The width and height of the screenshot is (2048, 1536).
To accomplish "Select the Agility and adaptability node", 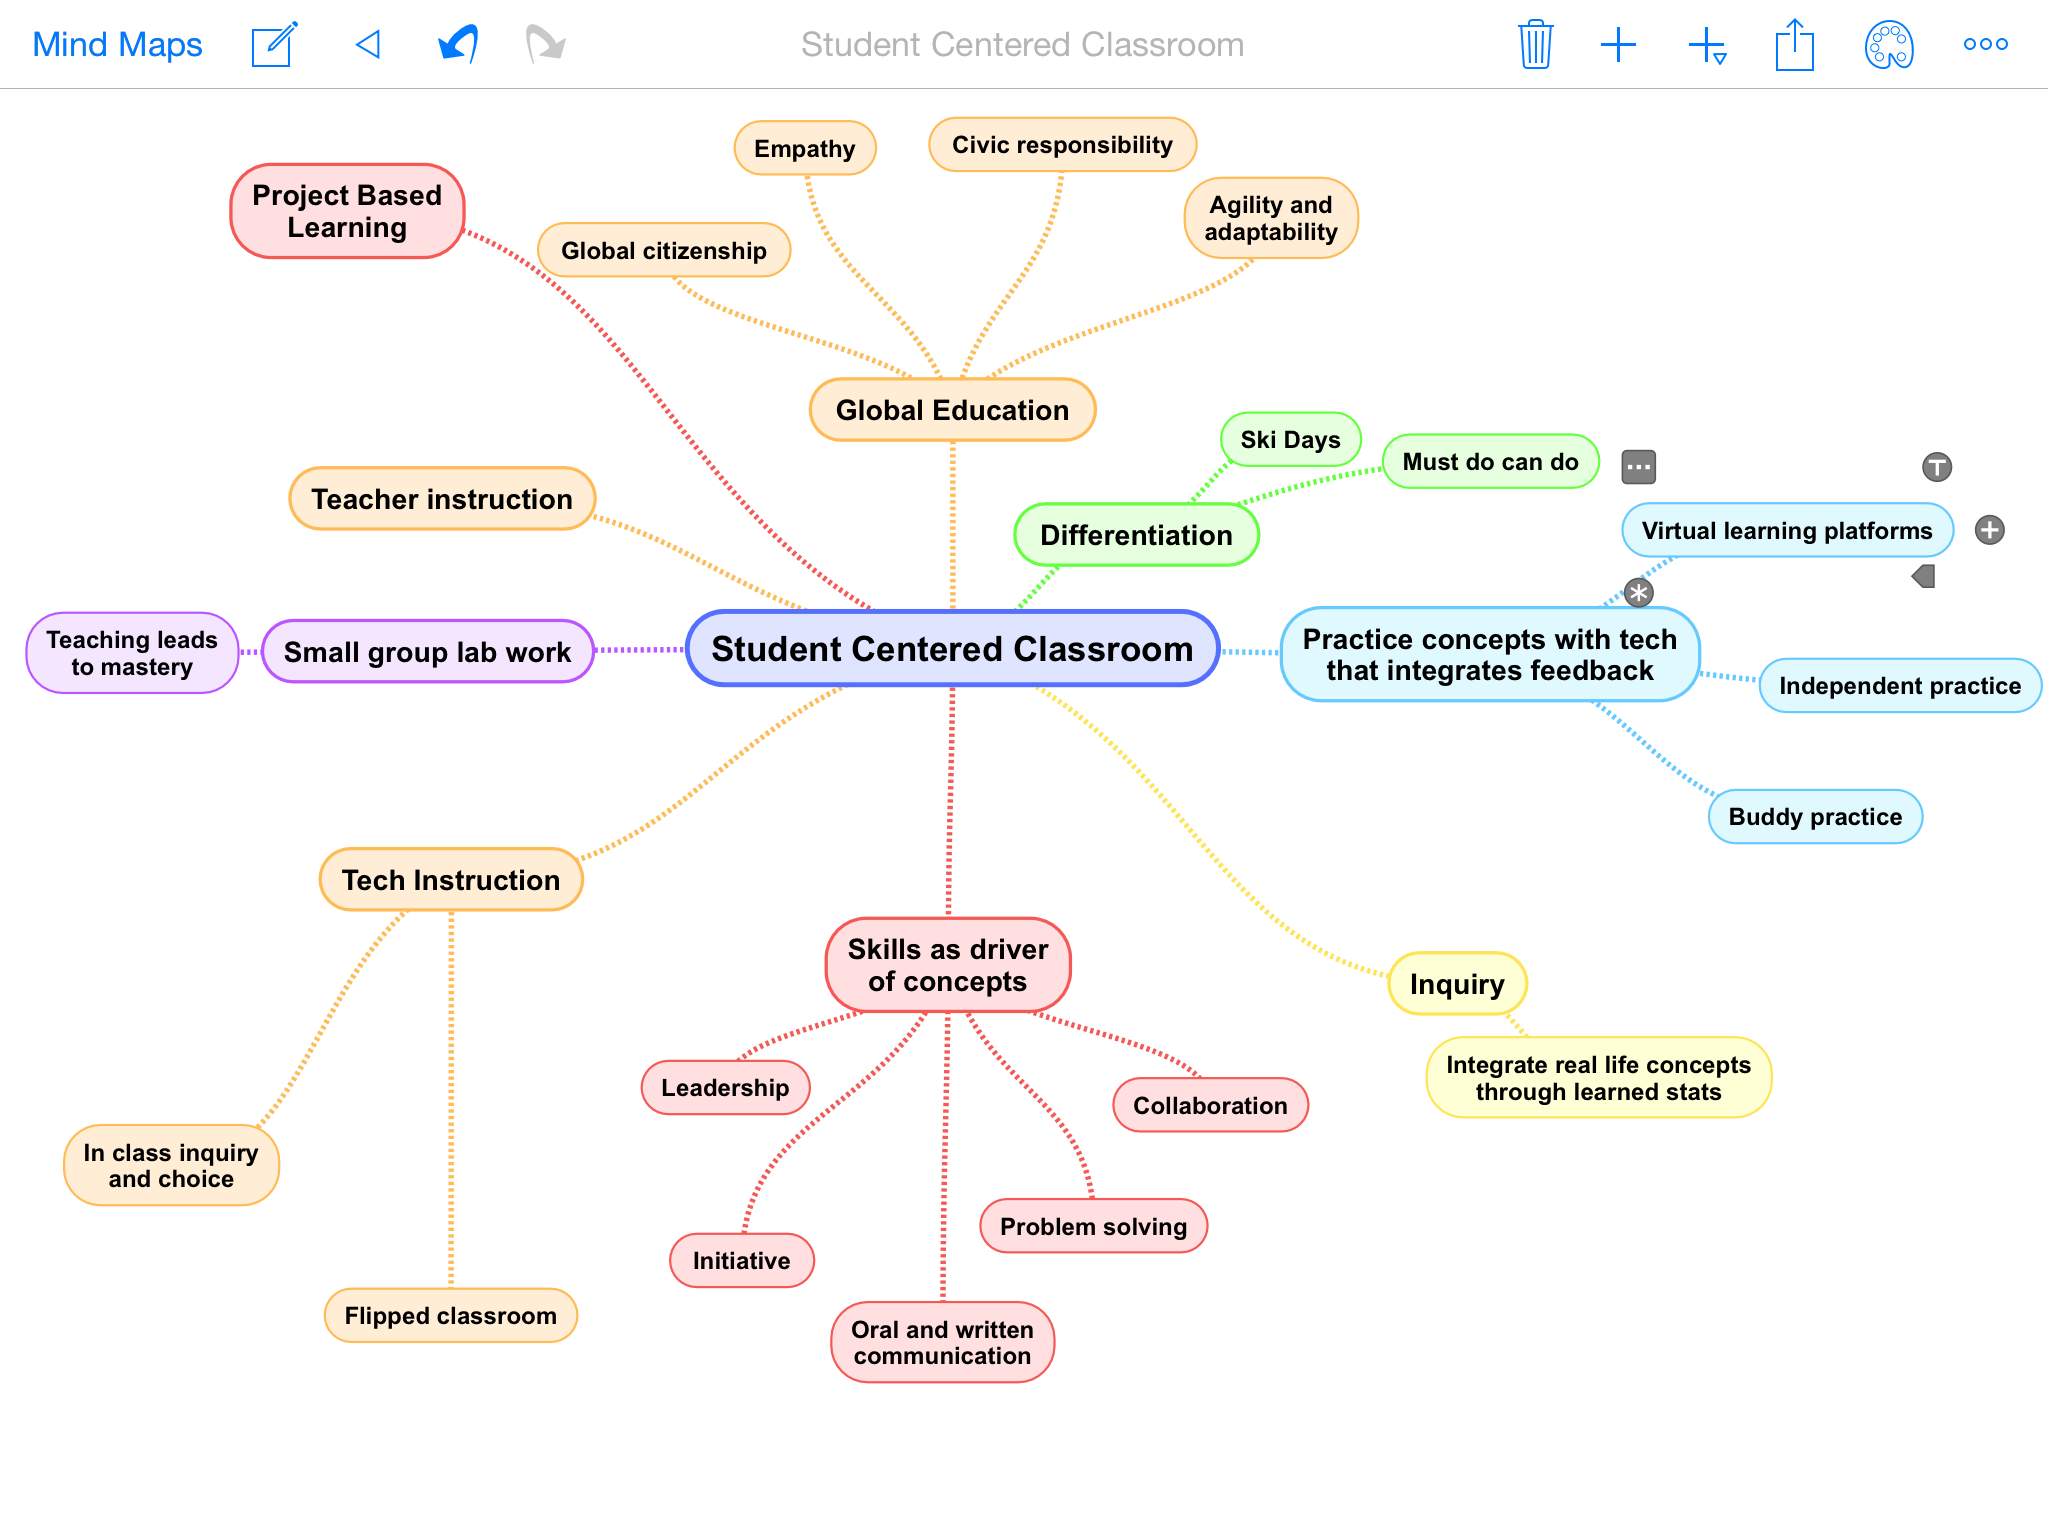I will (x=1271, y=218).
